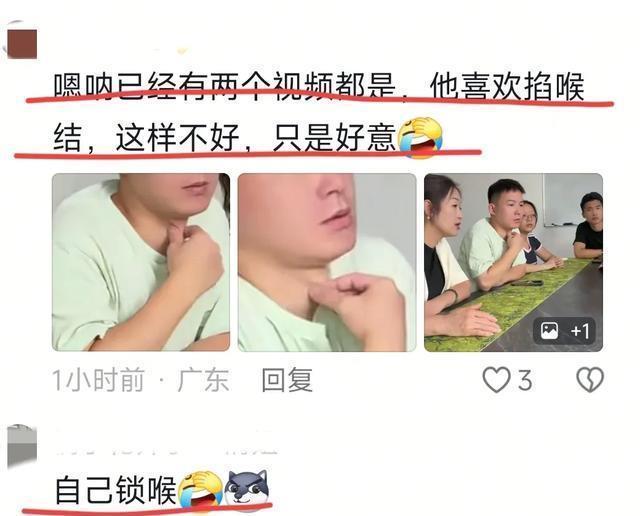Image resolution: width=640 pixels, height=516 pixels.
Task: Select the comment text 嗯呐已经有两个视频都是
Action: click(x=225, y=87)
